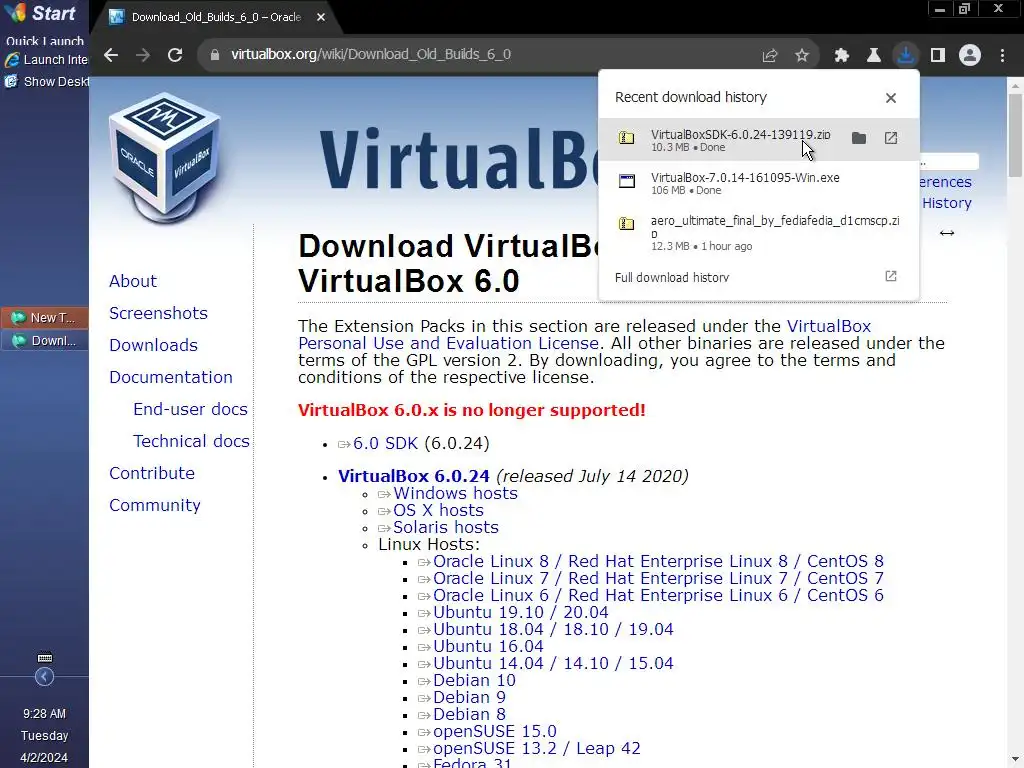Viewport: 1024px width, 768px height.
Task: Download openSUSE 13.2 / Leap 42 package
Action: 537,748
